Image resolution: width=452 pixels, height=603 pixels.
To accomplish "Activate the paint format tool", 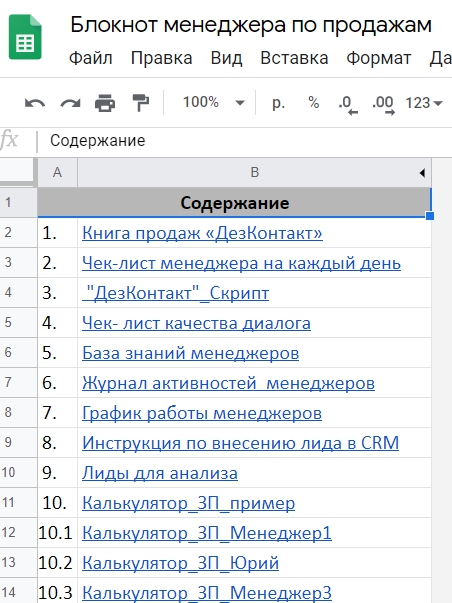I will point(140,103).
